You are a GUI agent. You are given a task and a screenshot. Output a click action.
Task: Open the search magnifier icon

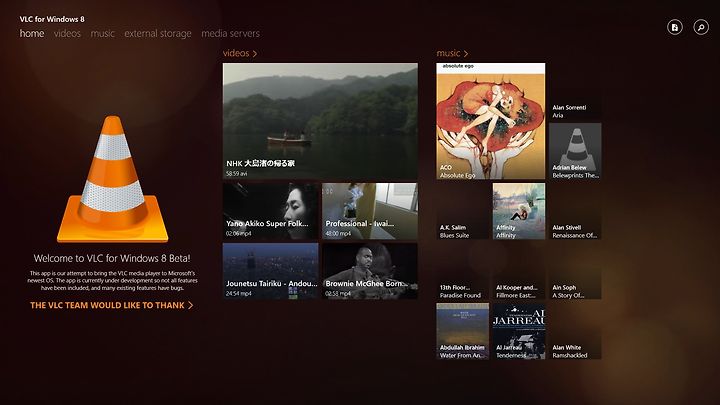(x=701, y=28)
